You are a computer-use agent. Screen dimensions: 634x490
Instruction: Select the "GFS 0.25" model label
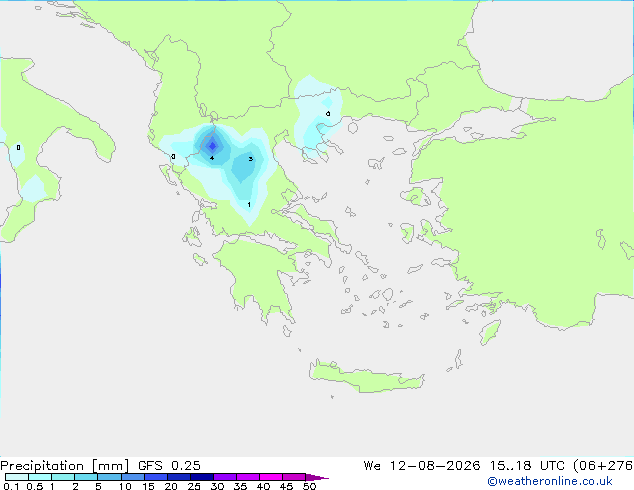(169, 466)
